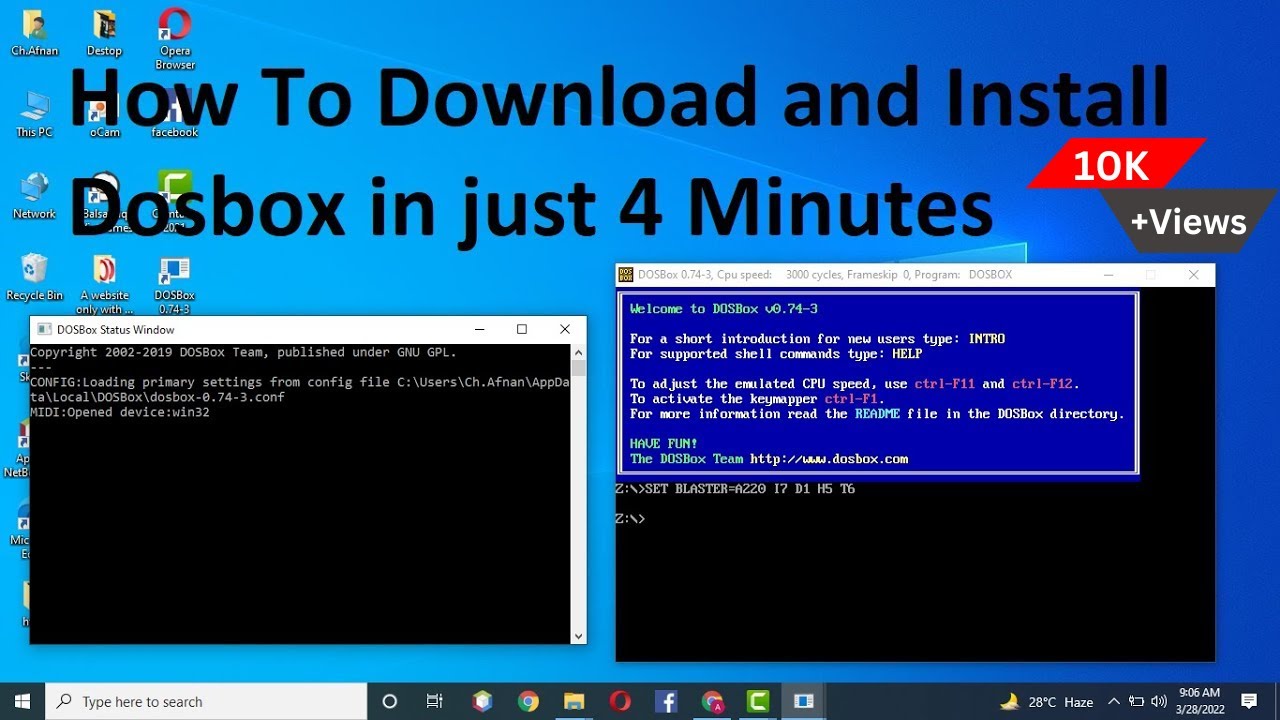Click DOSBox Status Window title icon

click(44, 329)
